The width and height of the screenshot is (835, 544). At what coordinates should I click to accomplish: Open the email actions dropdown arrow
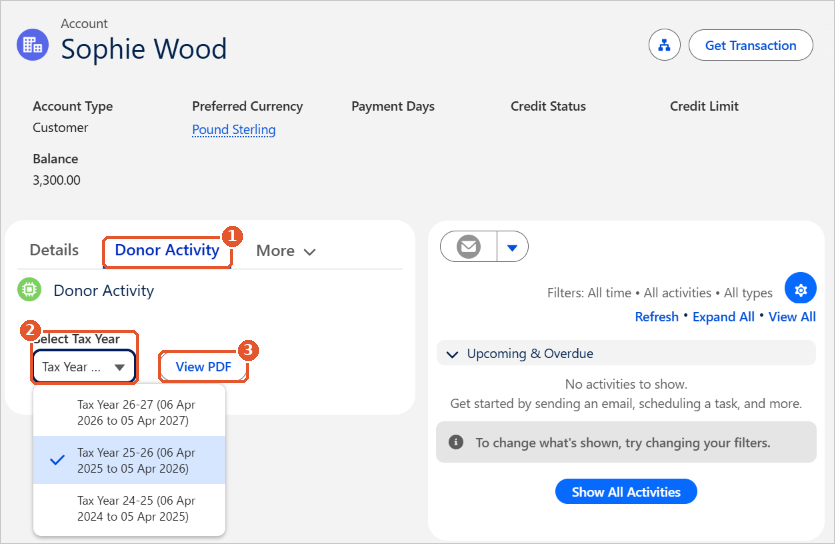pos(512,246)
